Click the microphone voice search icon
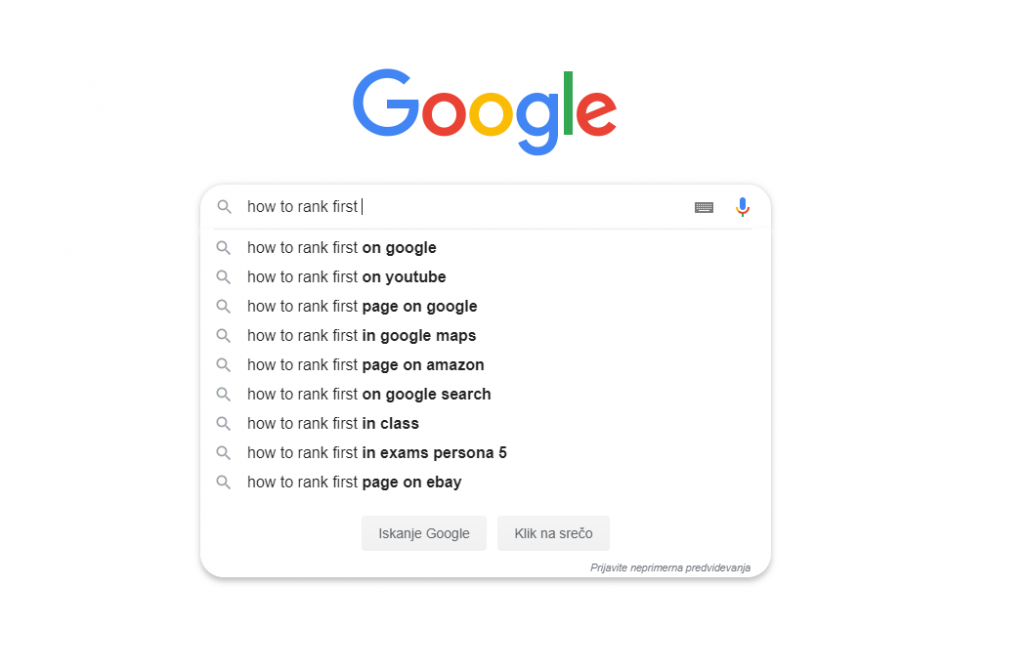The width and height of the screenshot is (1030, 672). (742, 207)
